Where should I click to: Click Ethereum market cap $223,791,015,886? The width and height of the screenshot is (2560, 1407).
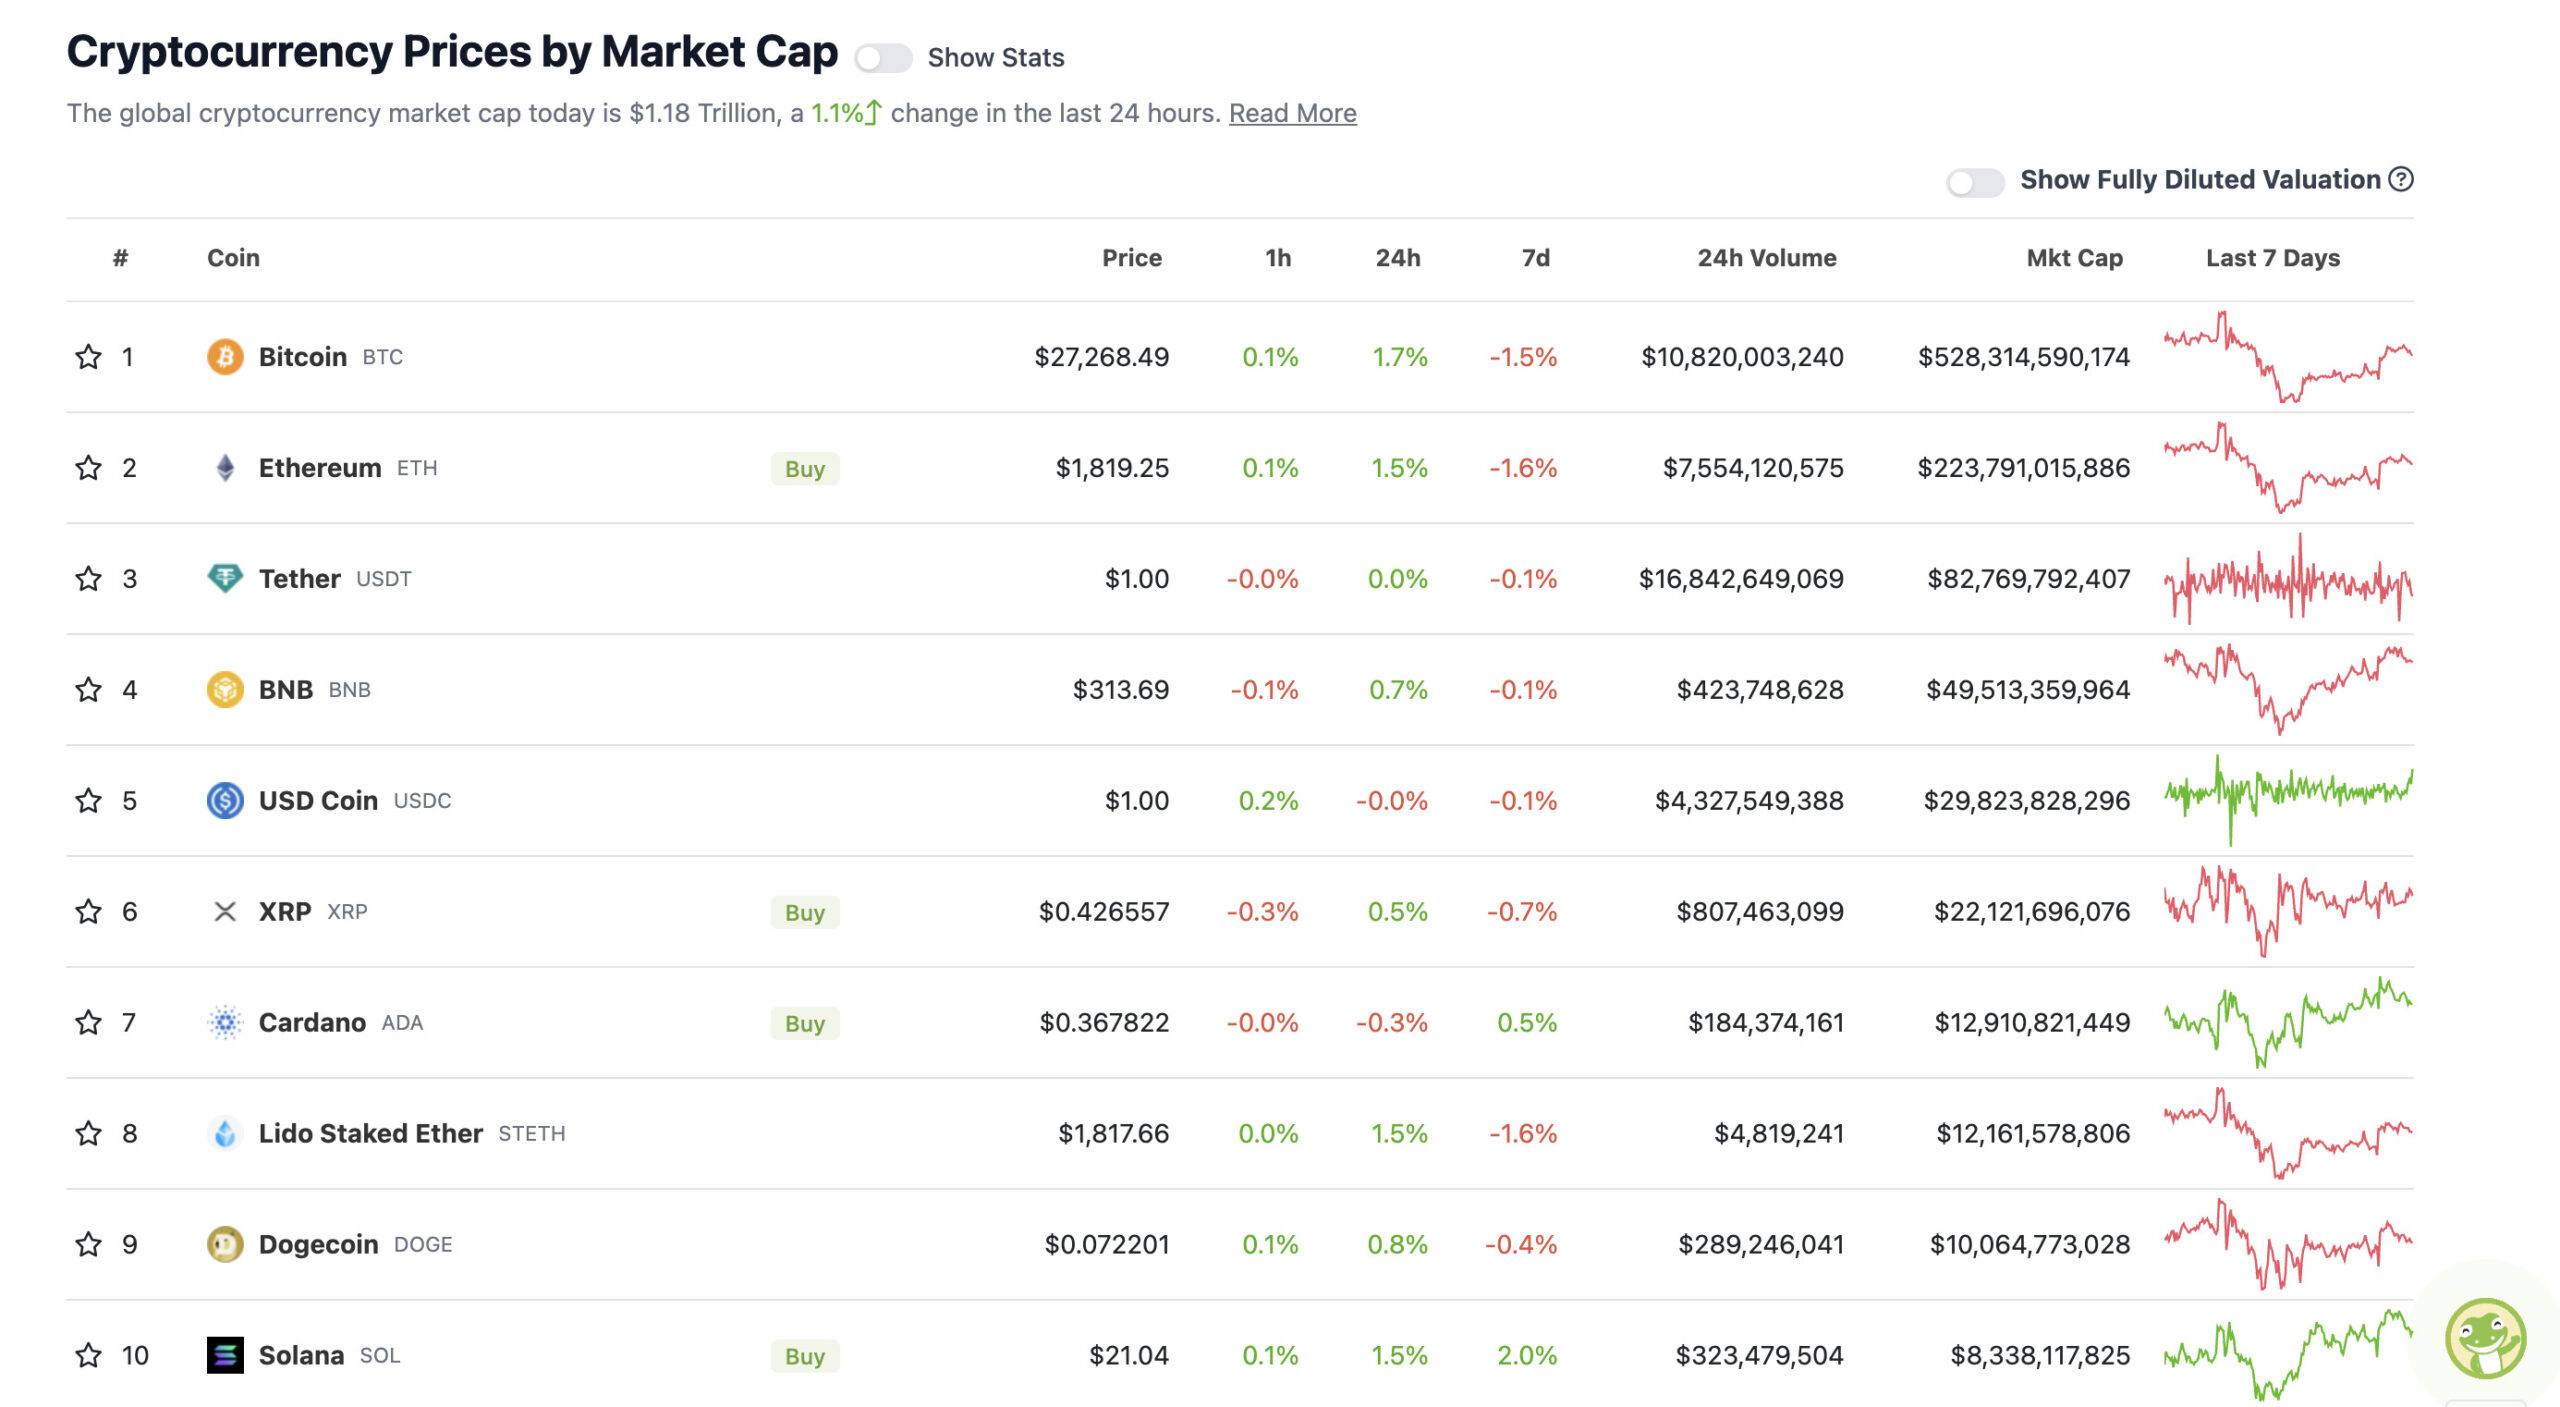pos(2024,468)
